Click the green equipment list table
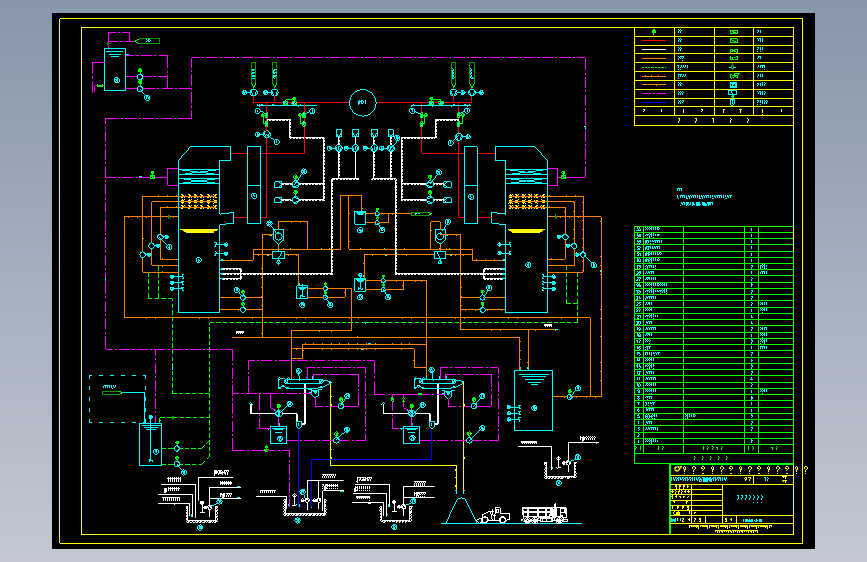Image resolution: width=867 pixels, height=562 pixels. (714, 345)
